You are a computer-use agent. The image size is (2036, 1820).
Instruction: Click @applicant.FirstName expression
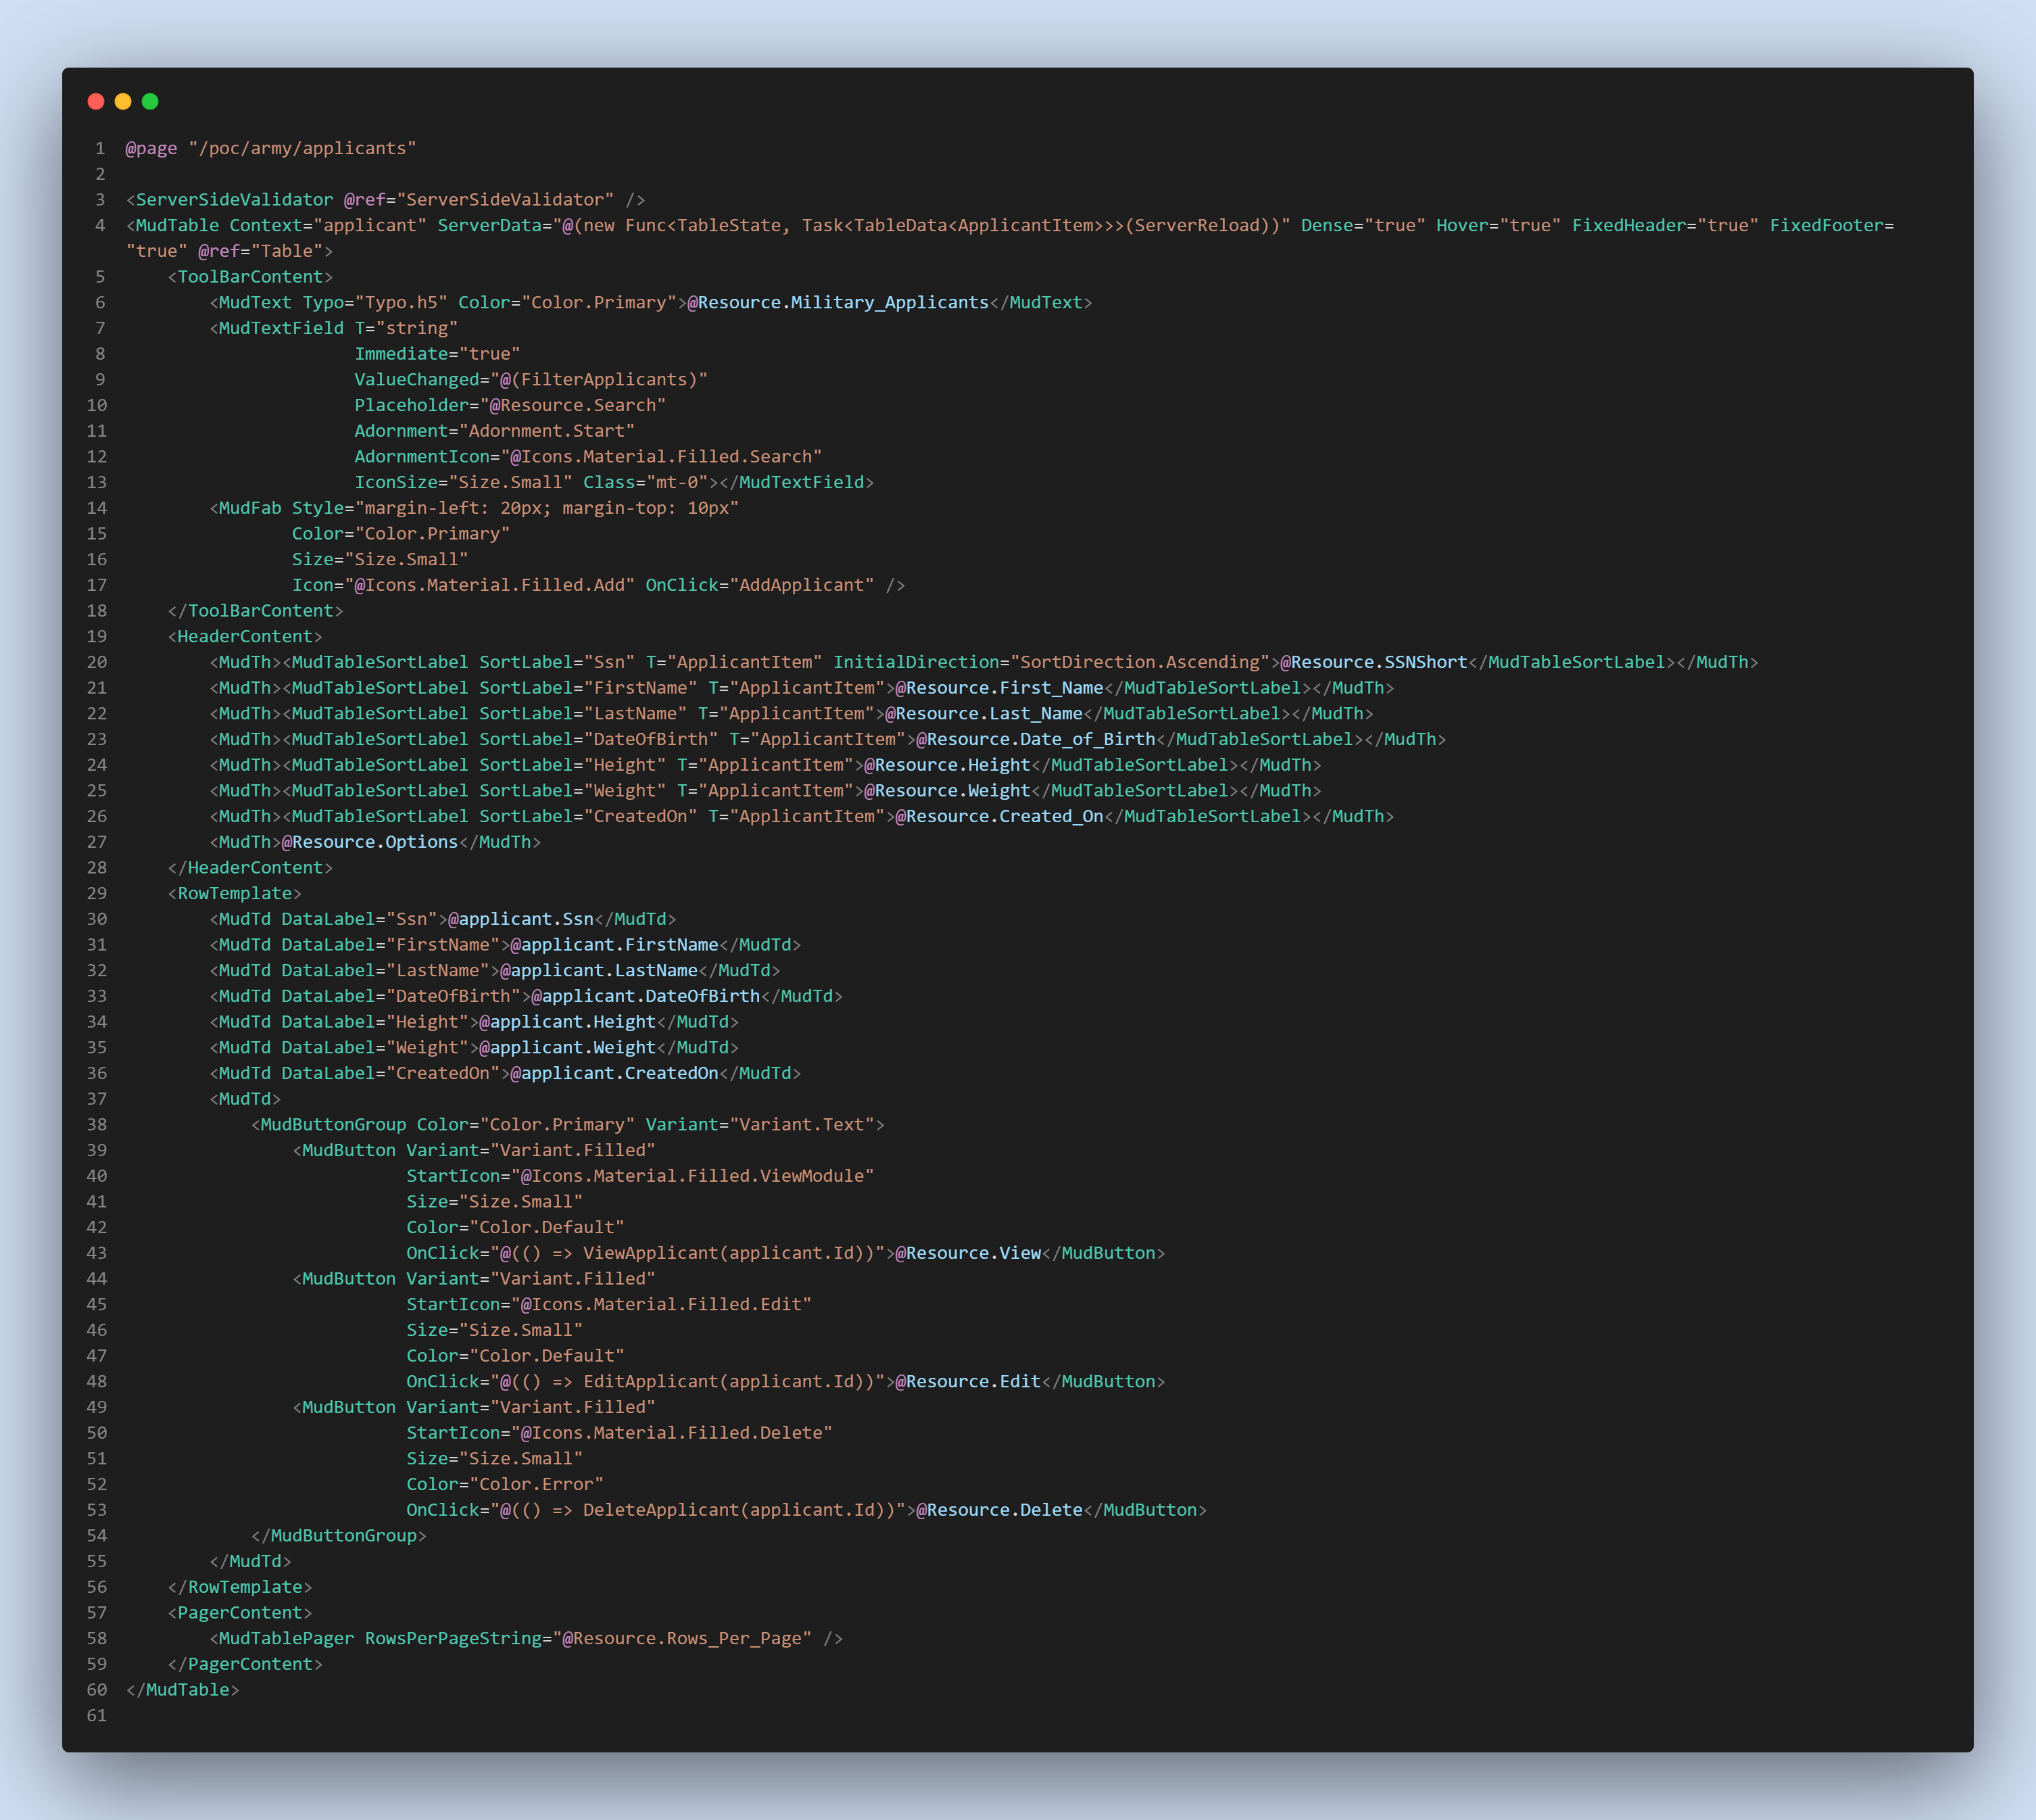[x=614, y=945]
